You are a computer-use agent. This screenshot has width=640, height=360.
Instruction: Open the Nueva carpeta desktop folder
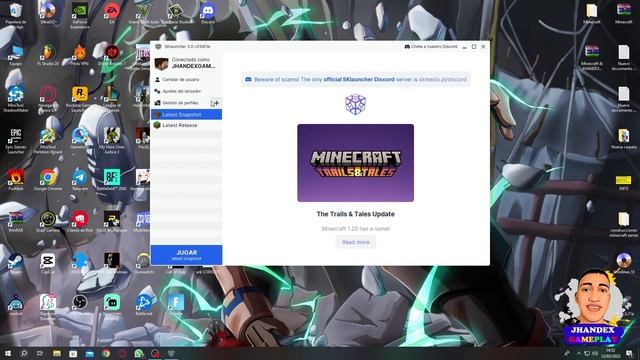coord(624,138)
